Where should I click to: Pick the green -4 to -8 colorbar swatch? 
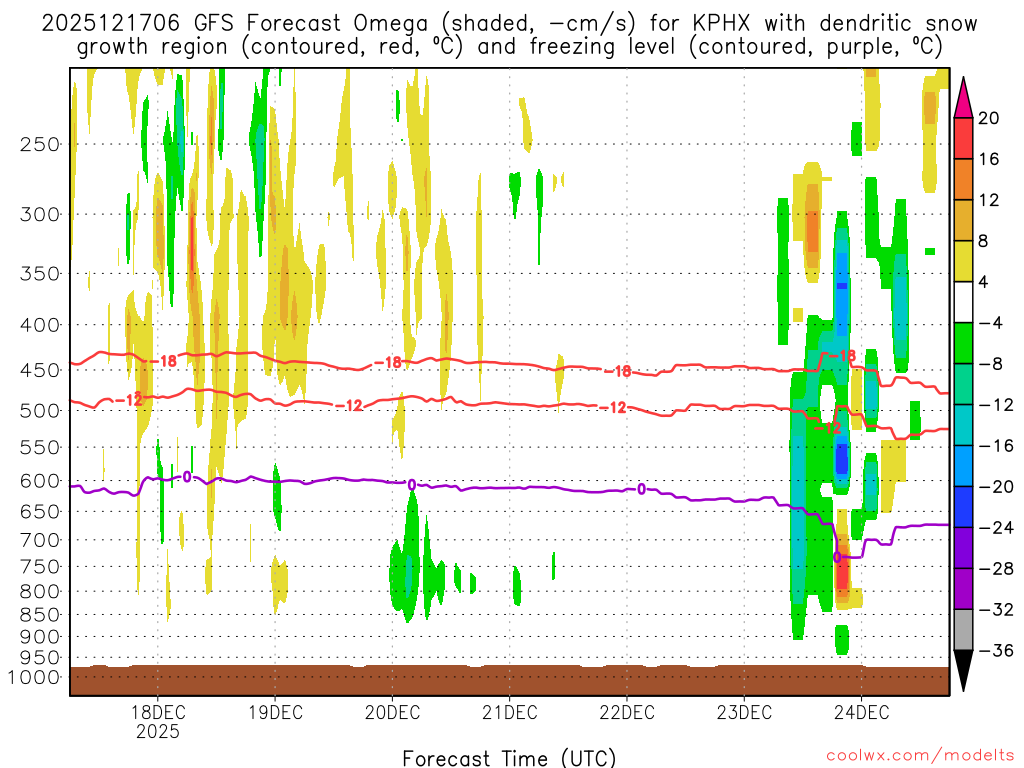pyautogui.click(x=963, y=344)
